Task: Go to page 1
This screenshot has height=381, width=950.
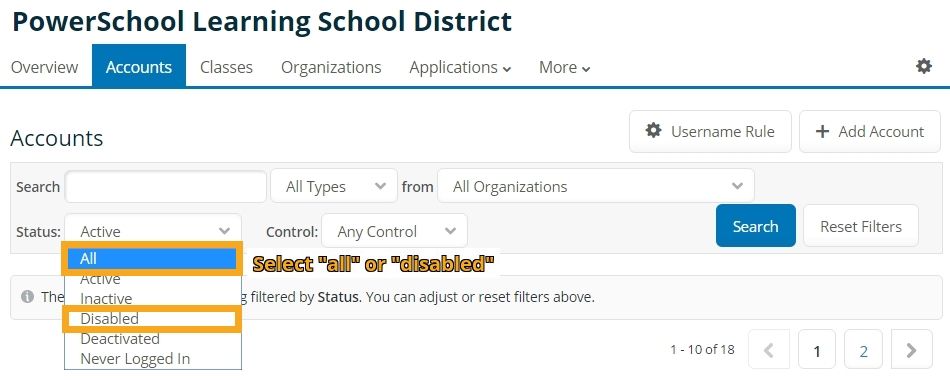Action: [x=817, y=350]
